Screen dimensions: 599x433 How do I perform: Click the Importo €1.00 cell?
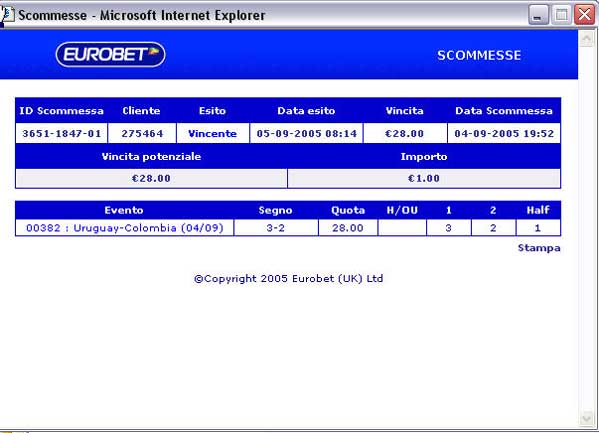[424, 178]
